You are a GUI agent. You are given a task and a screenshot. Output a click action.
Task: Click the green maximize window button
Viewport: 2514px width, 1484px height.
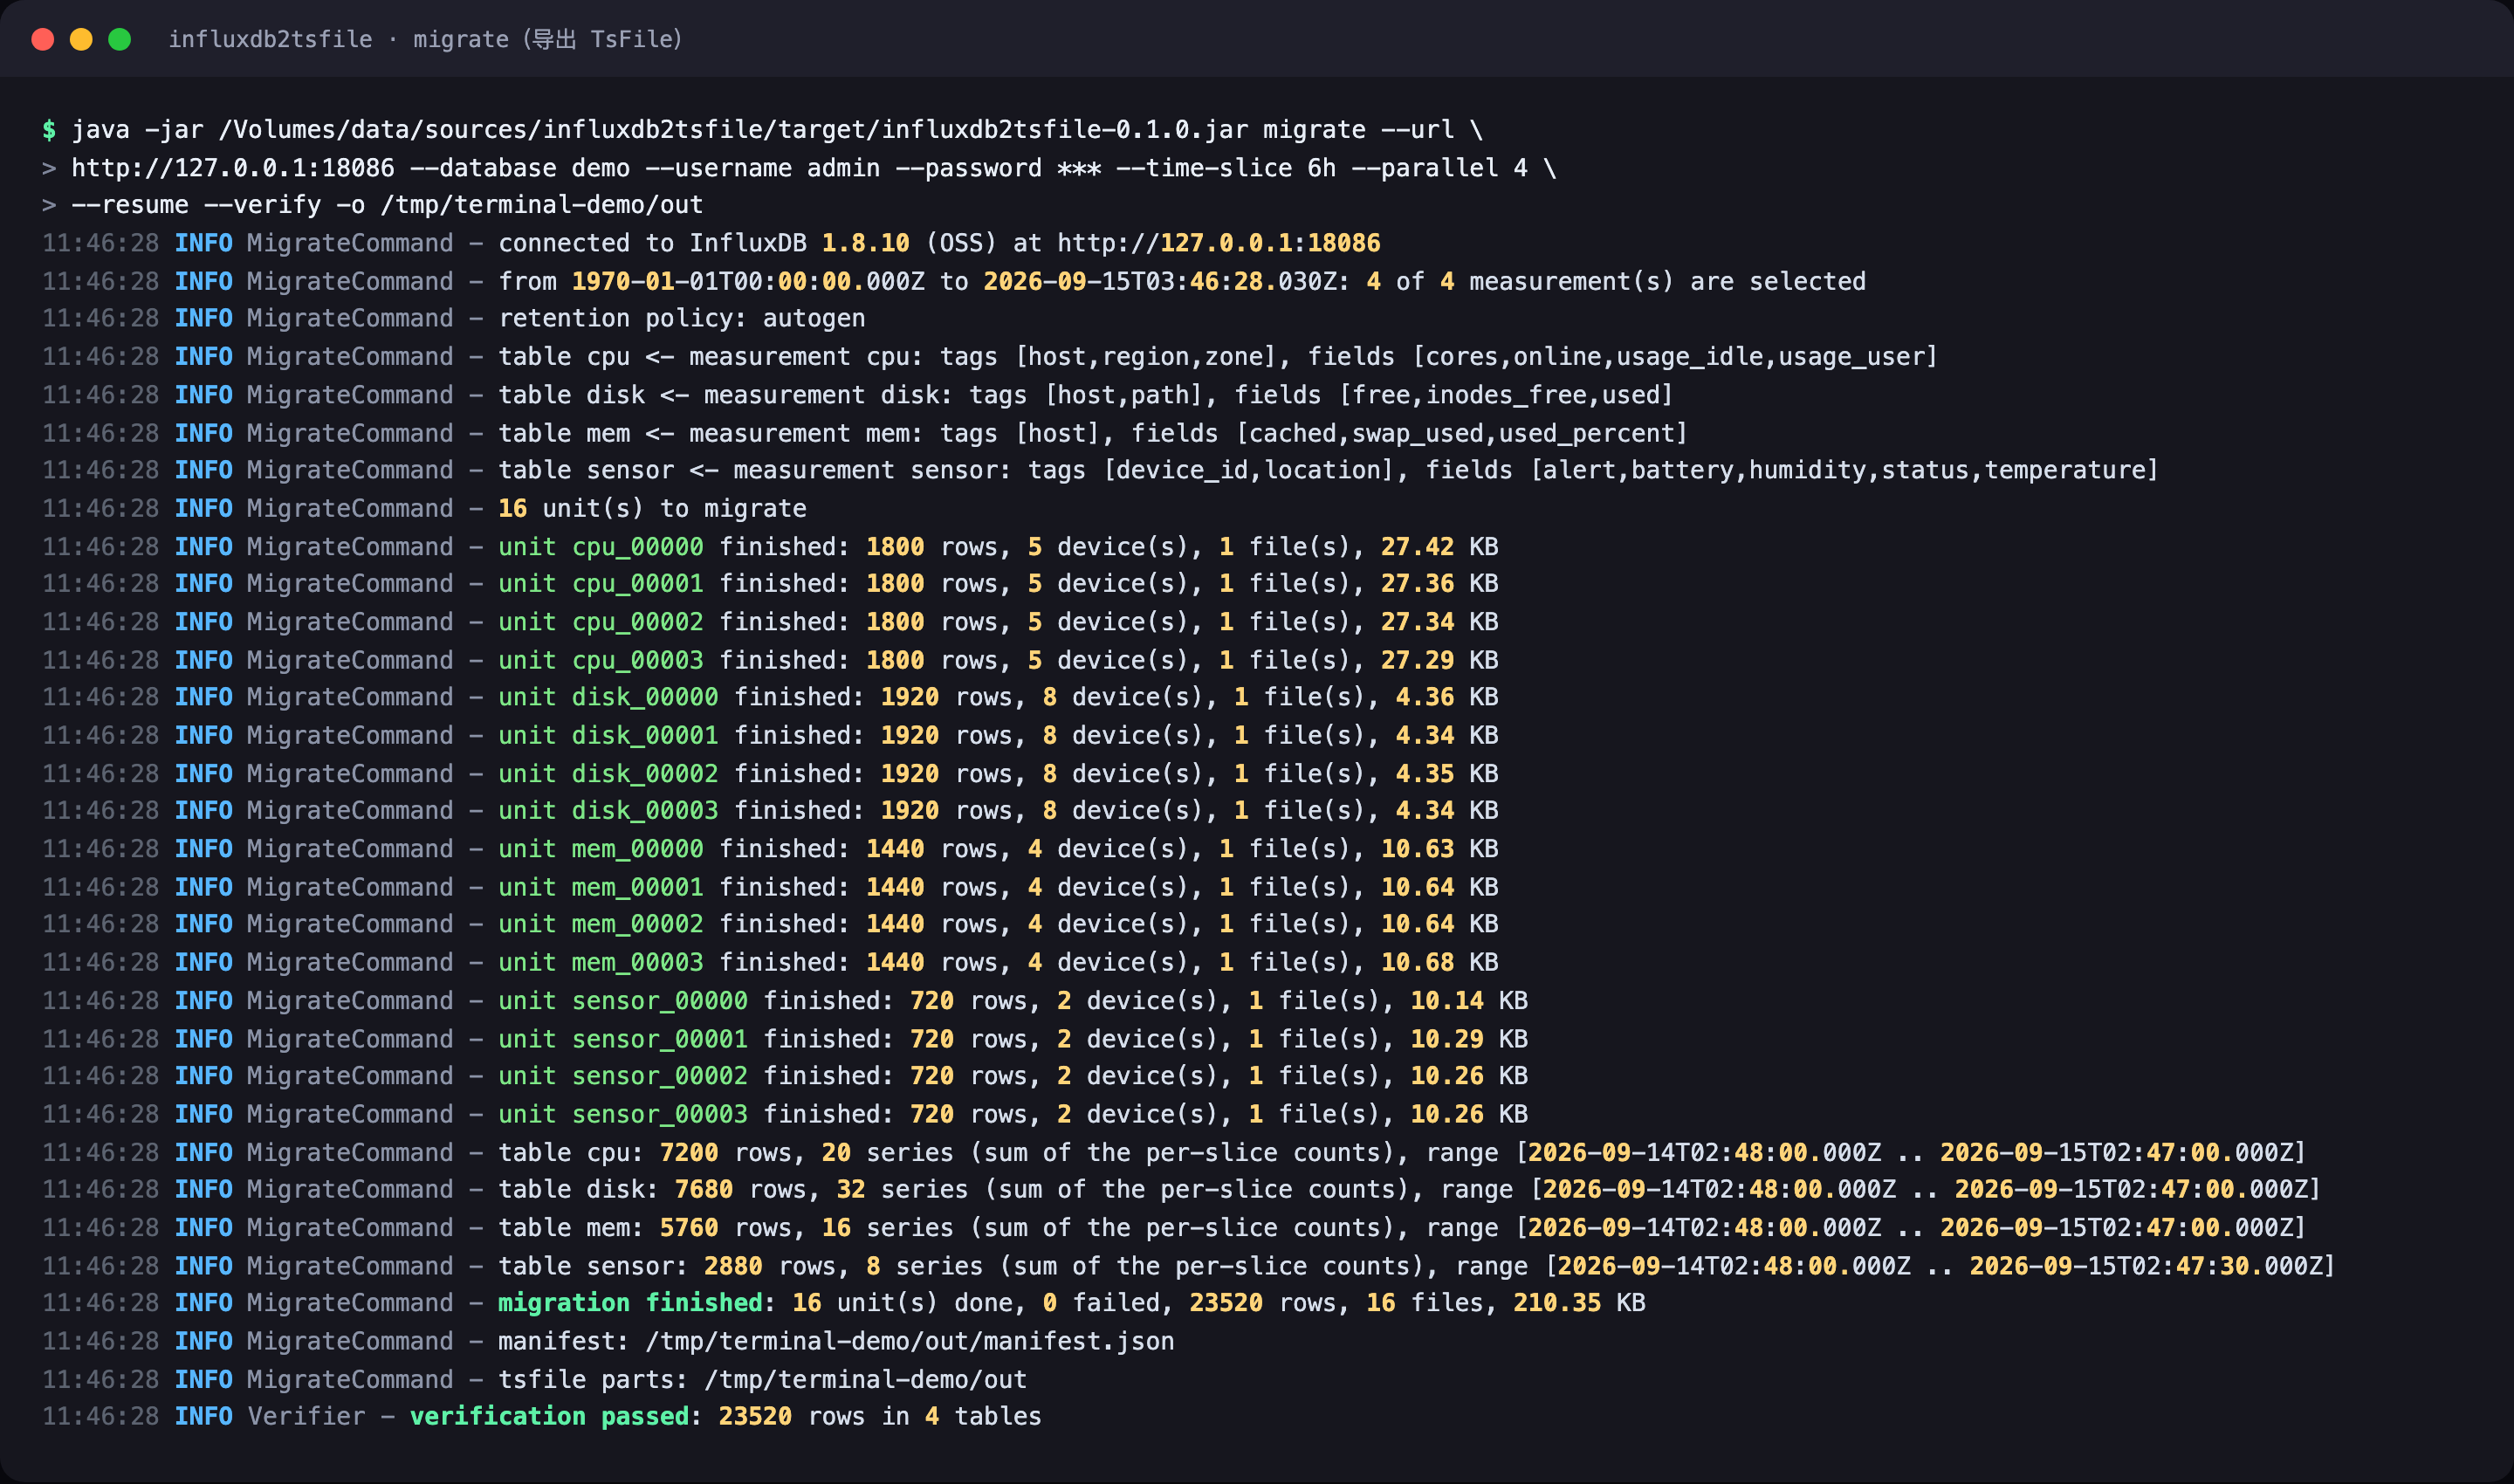pyautogui.click(x=119, y=39)
